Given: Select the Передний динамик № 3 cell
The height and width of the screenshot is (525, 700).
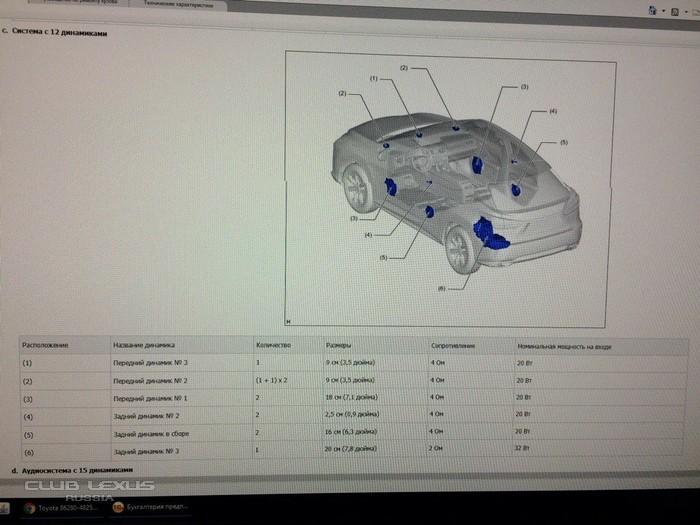Looking at the screenshot, I should [149, 363].
